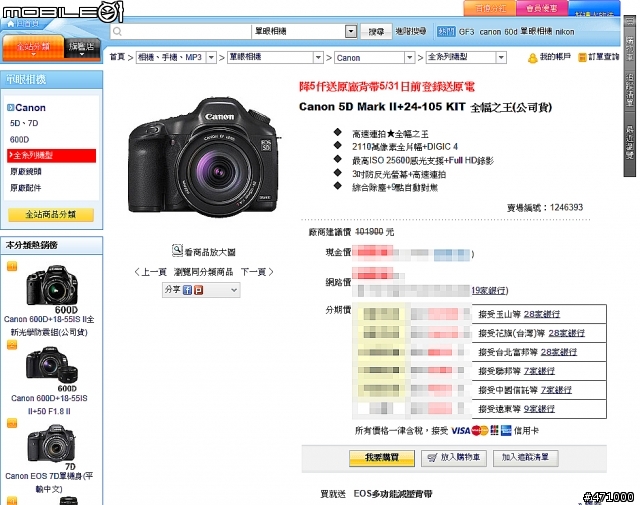The image size is (640, 505).
Task: Click the rank badge above Canon EOS 7D
Action: (x=12, y=423)
